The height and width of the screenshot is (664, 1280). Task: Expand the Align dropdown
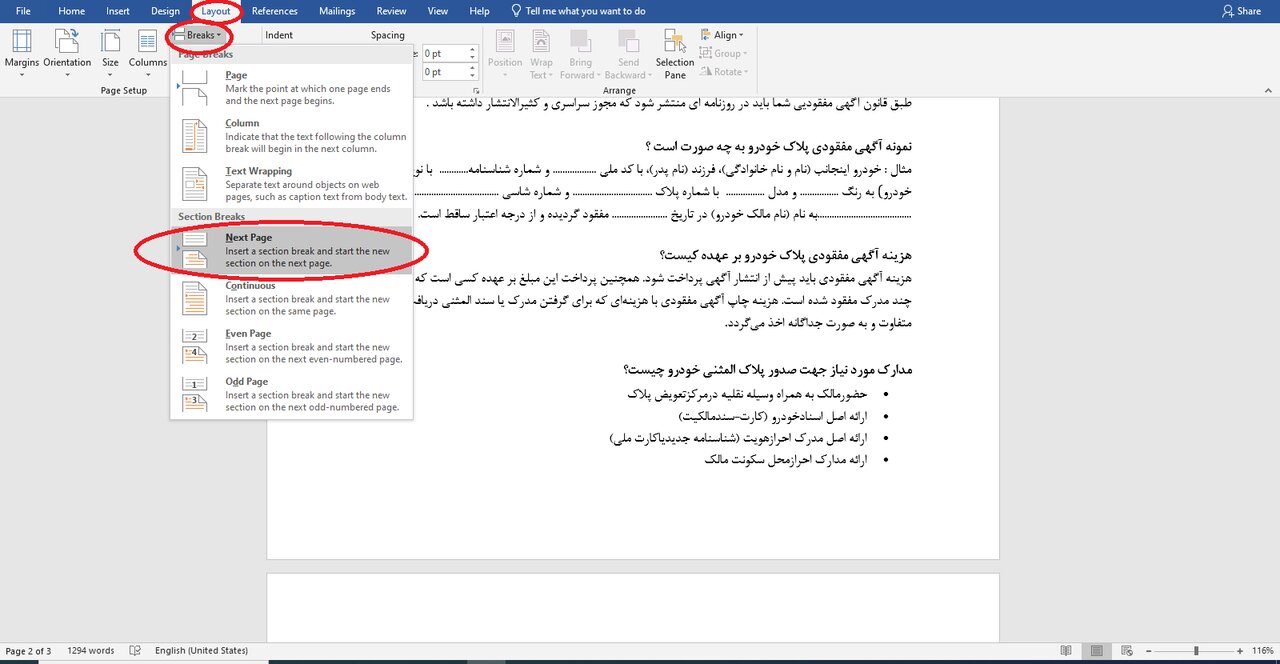[x=725, y=35]
